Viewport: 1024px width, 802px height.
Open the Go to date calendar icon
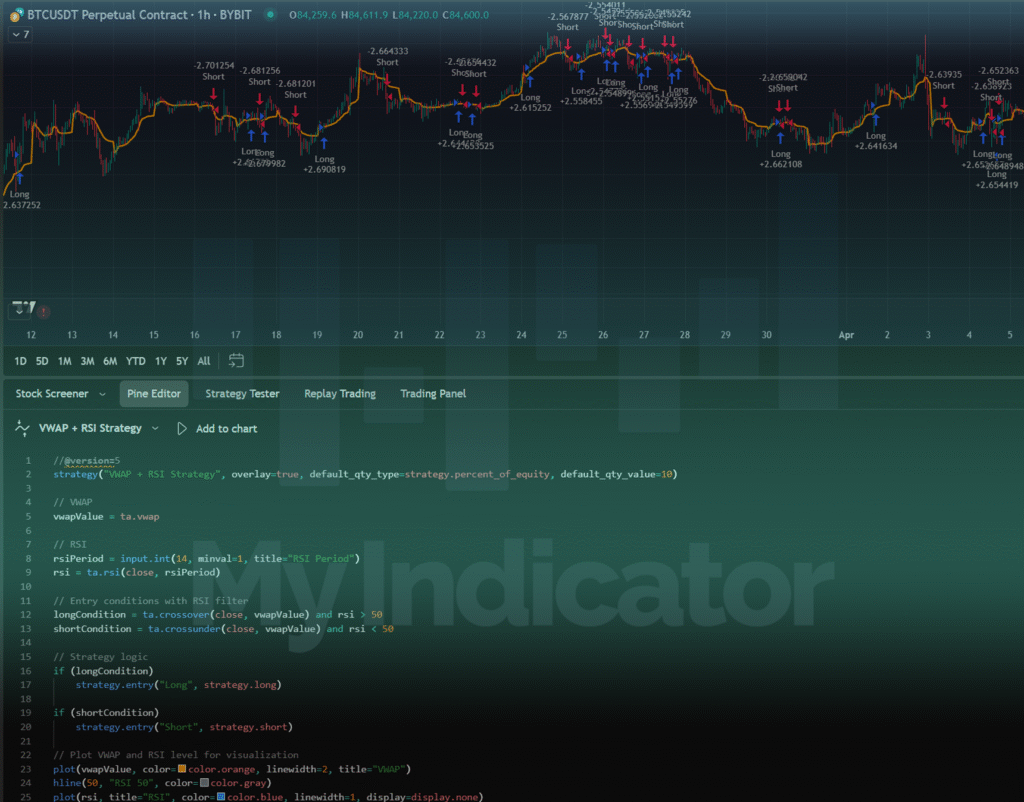tap(236, 361)
